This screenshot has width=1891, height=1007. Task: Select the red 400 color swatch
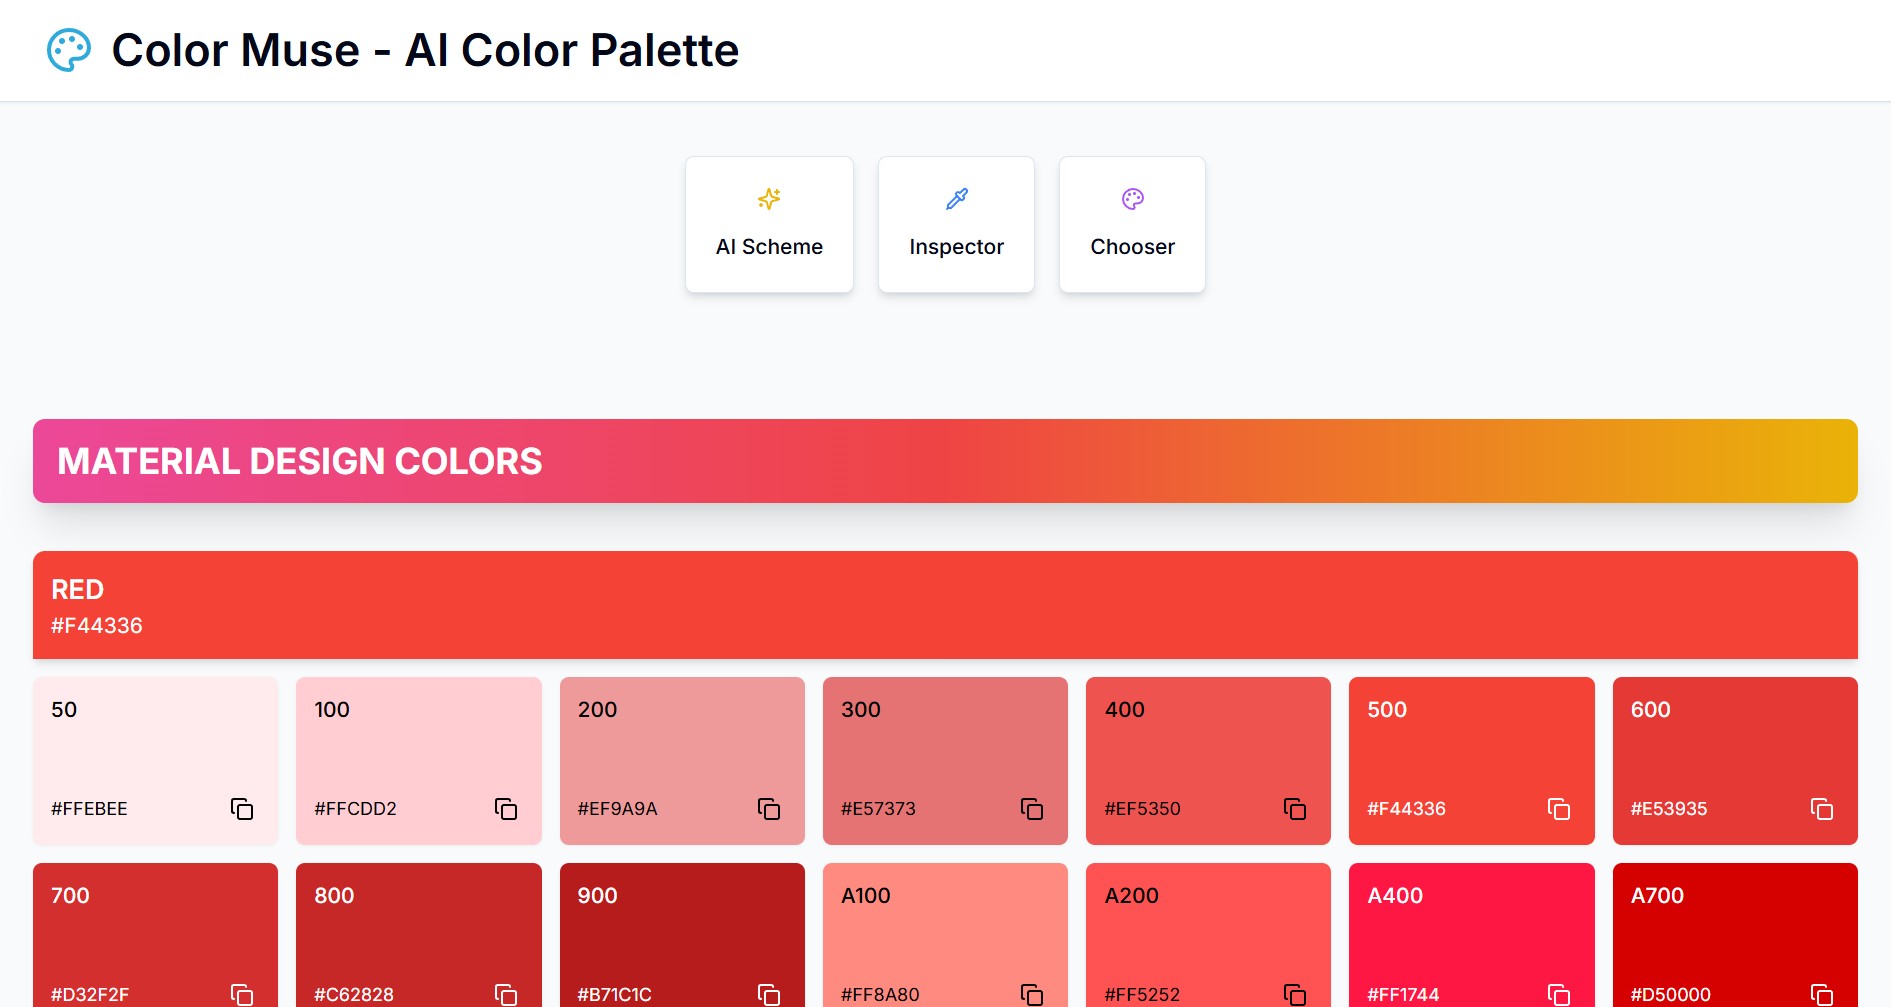(x=1208, y=761)
